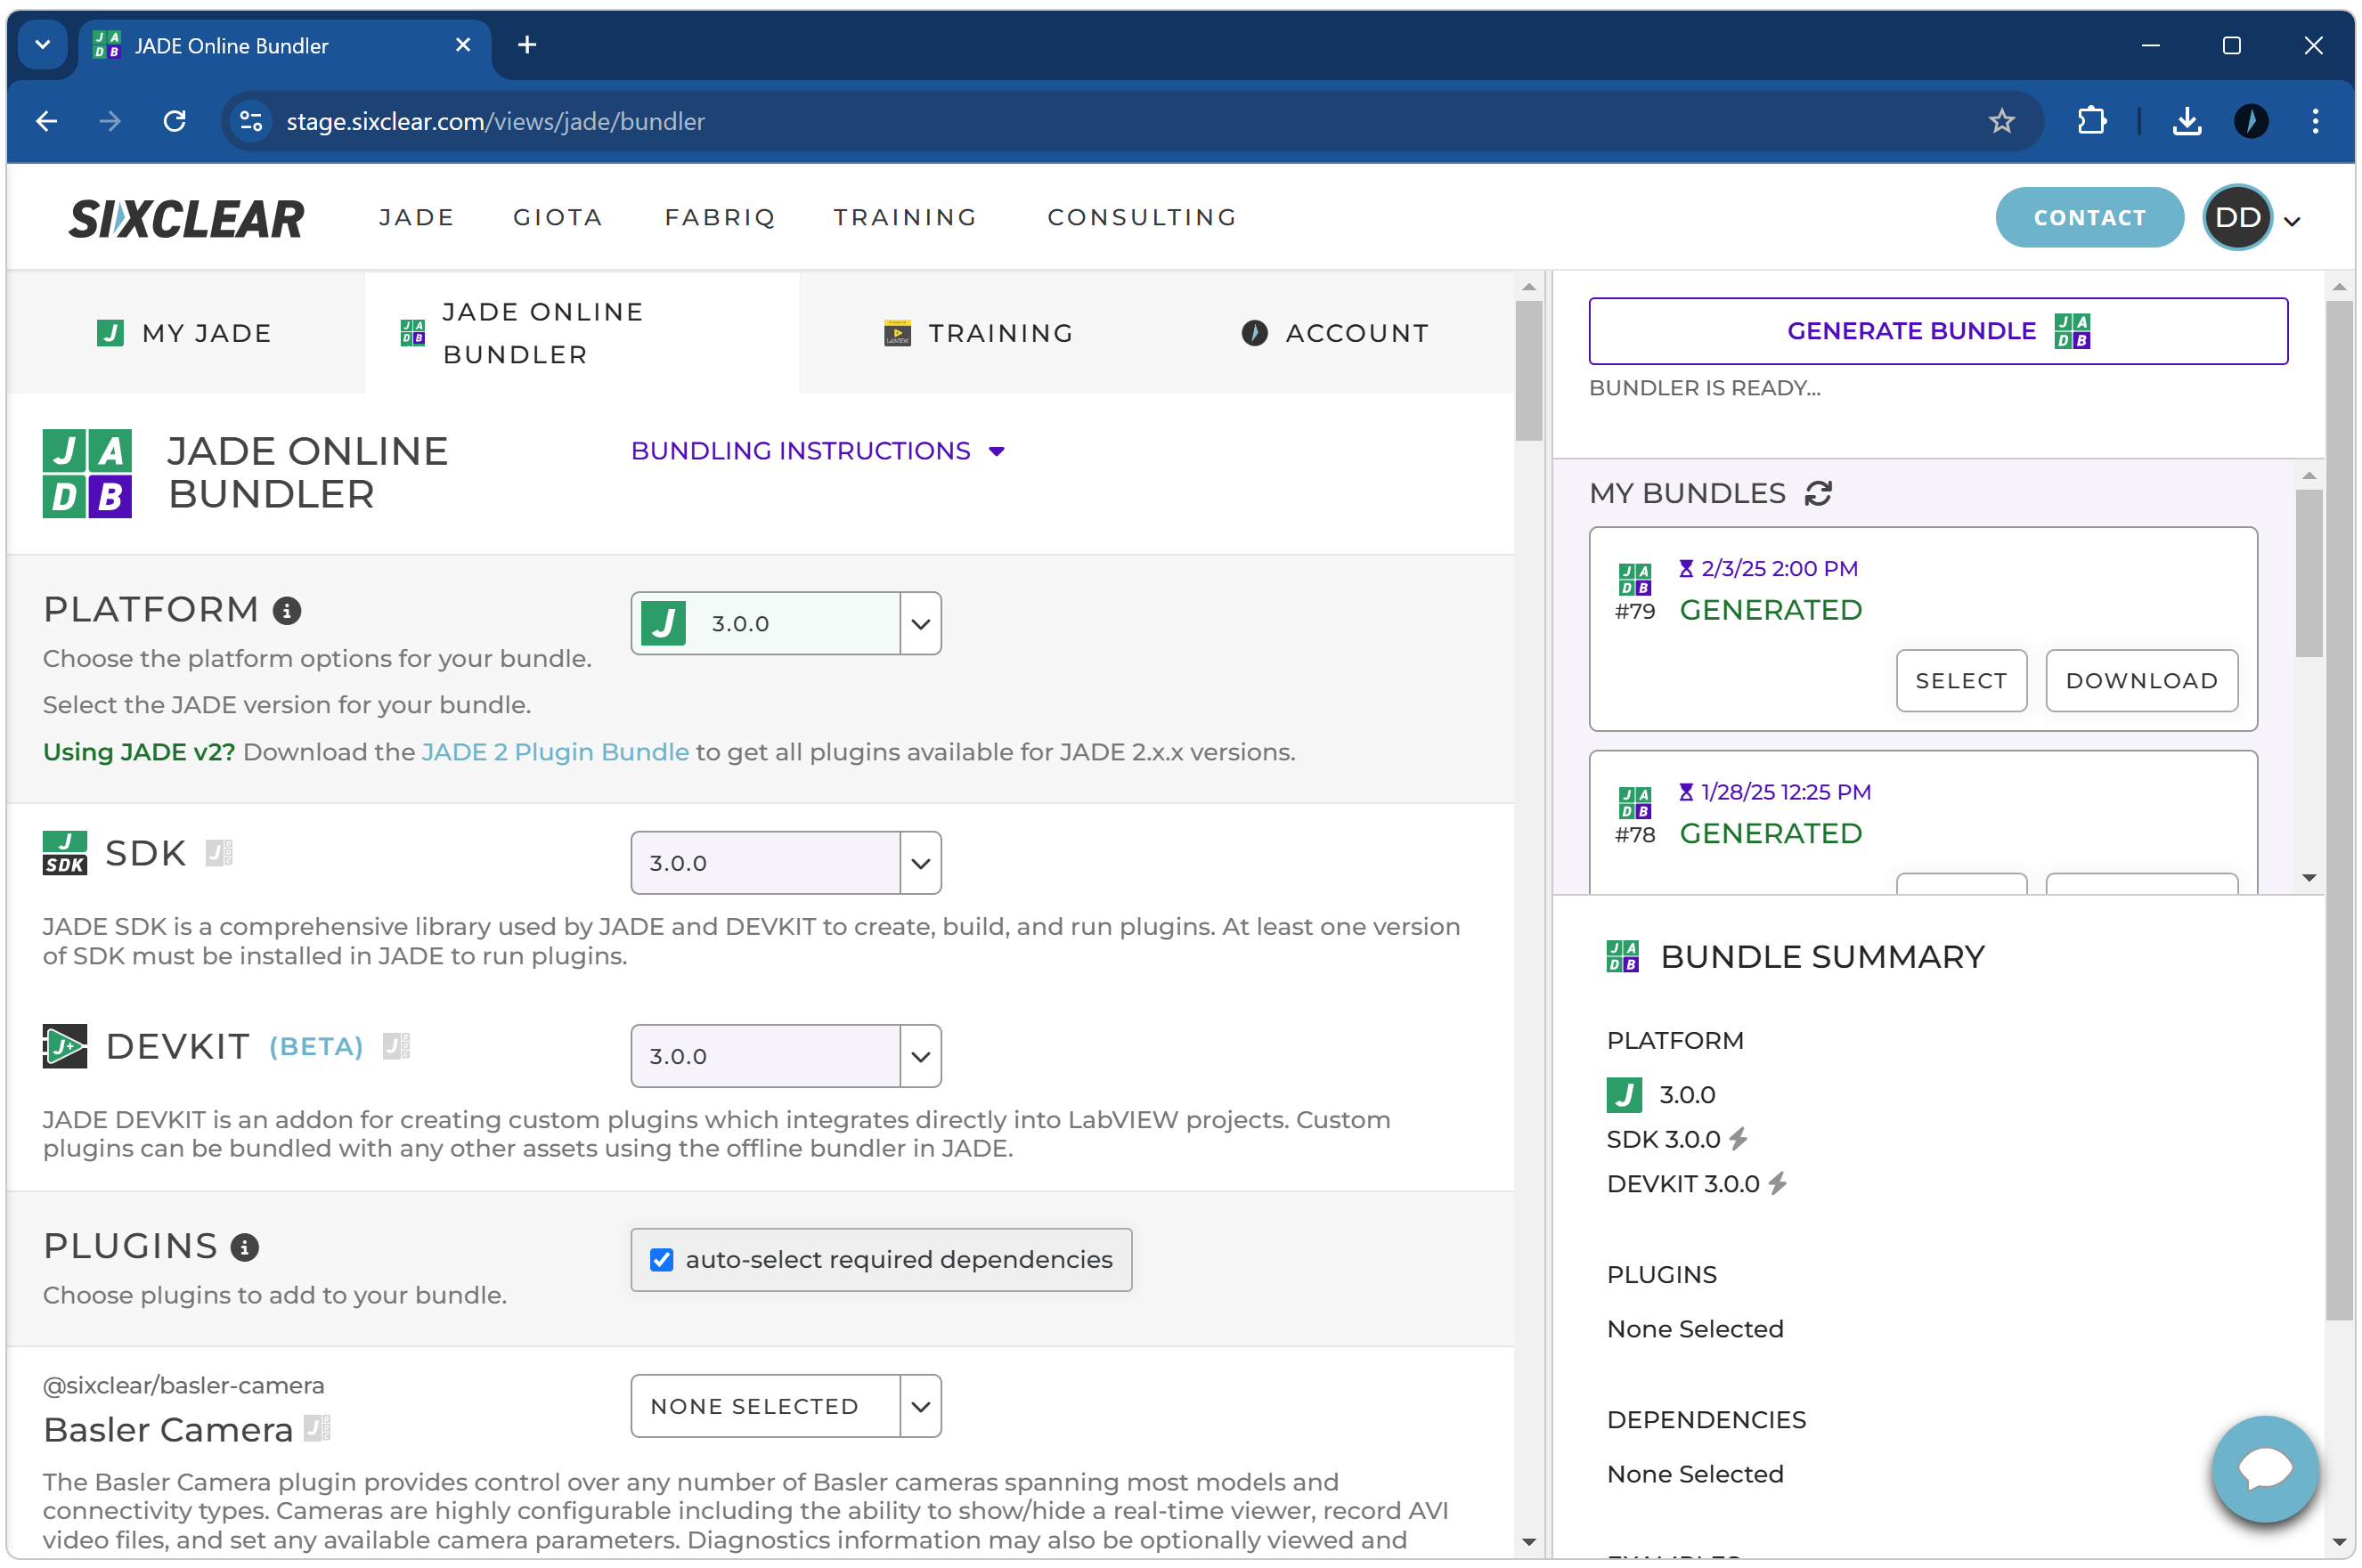Image resolution: width=2362 pixels, height=1568 pixels.
Task: Toggle auto-select required dependencies checkbox
Action: 661,1260
